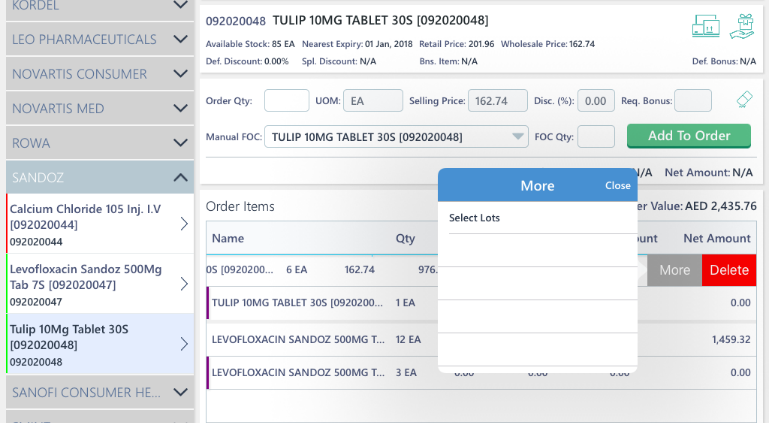769x423 pixels.
Task: Click the stock boxes icon
Action: [x=705, y=28]
